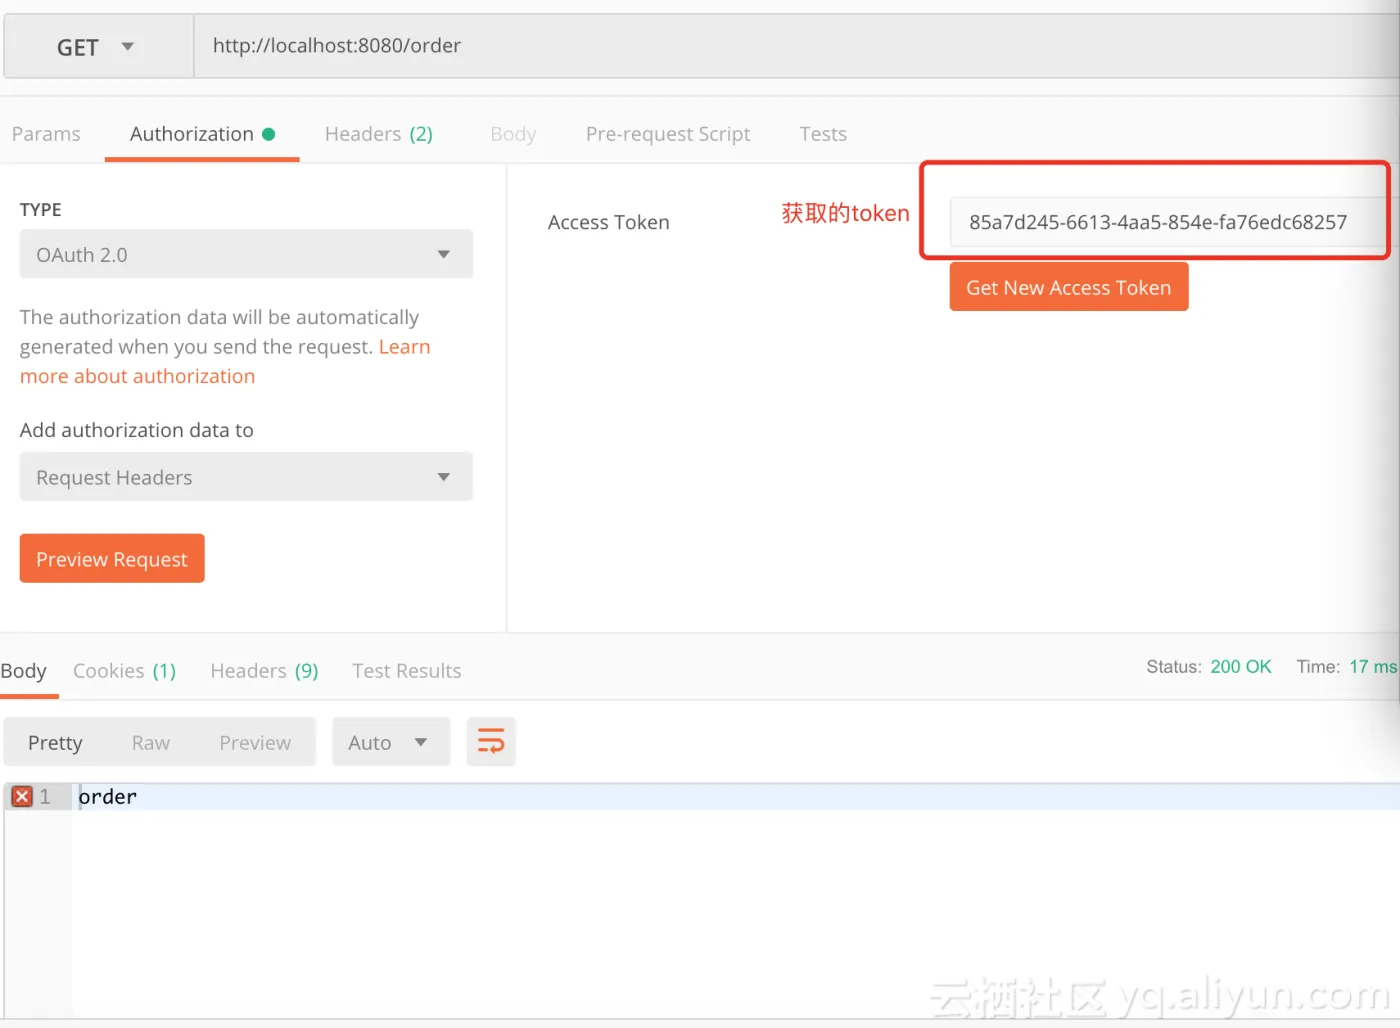This screenshot has width=1400, height=1028.
Task: Switch to the Params tab
Action: click(46, 134)
